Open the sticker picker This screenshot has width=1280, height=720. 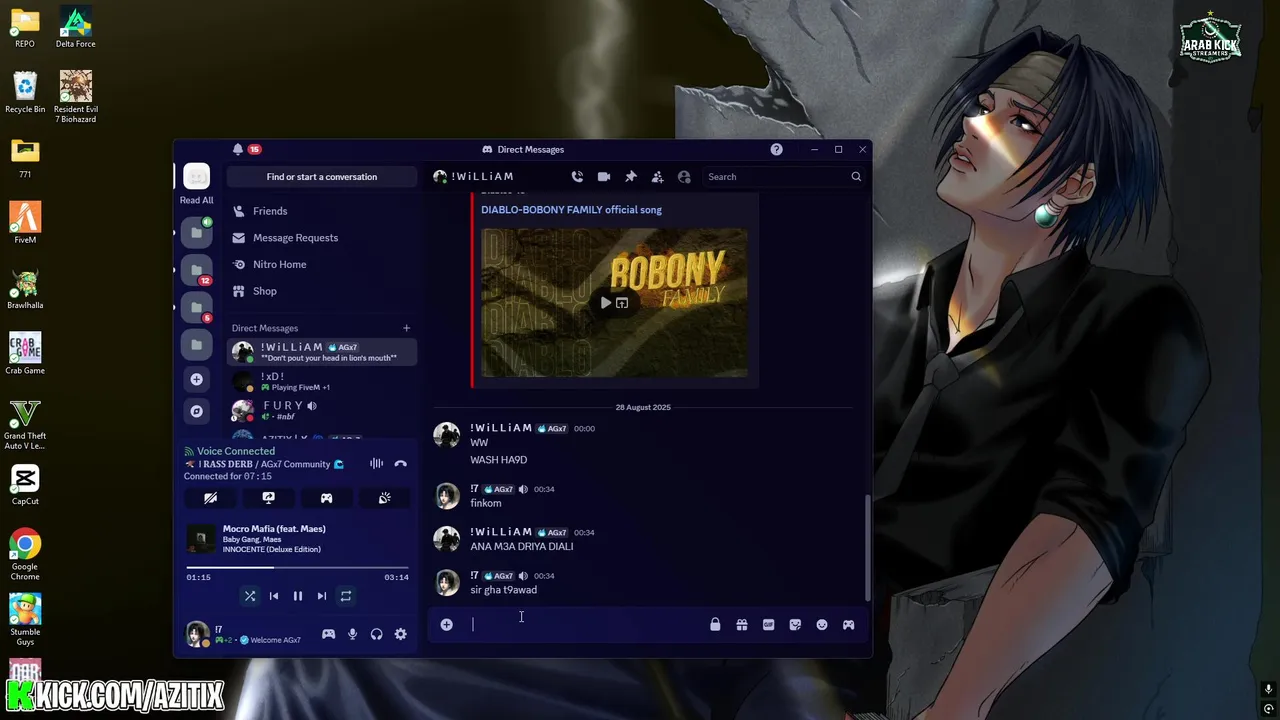795,625
